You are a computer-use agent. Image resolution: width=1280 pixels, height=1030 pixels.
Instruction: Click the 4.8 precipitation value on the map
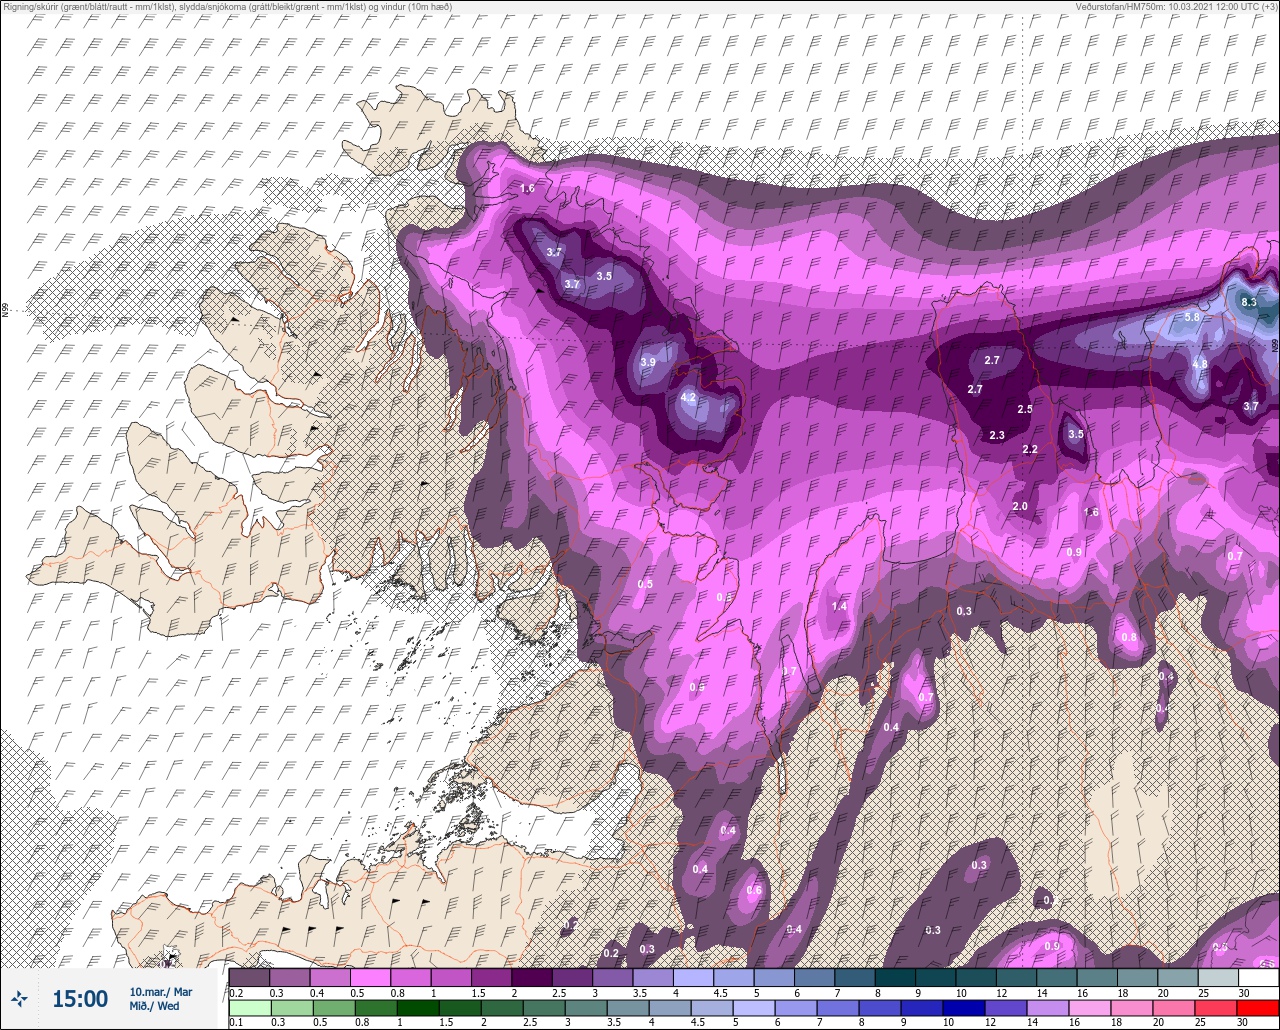click(1200, 364)
